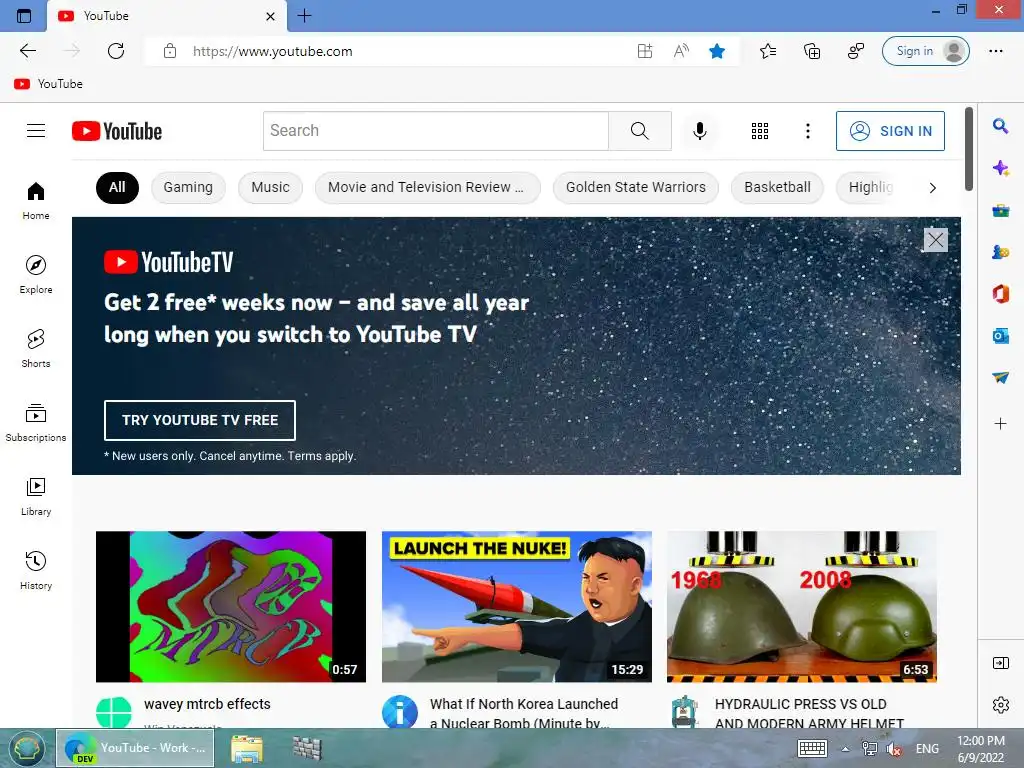Image resolution: width=1024 pixels, height=768 pixels.
Task: Open wavey mtrcb effects video title
Action: pyautogui.click(x=207, y=704)
